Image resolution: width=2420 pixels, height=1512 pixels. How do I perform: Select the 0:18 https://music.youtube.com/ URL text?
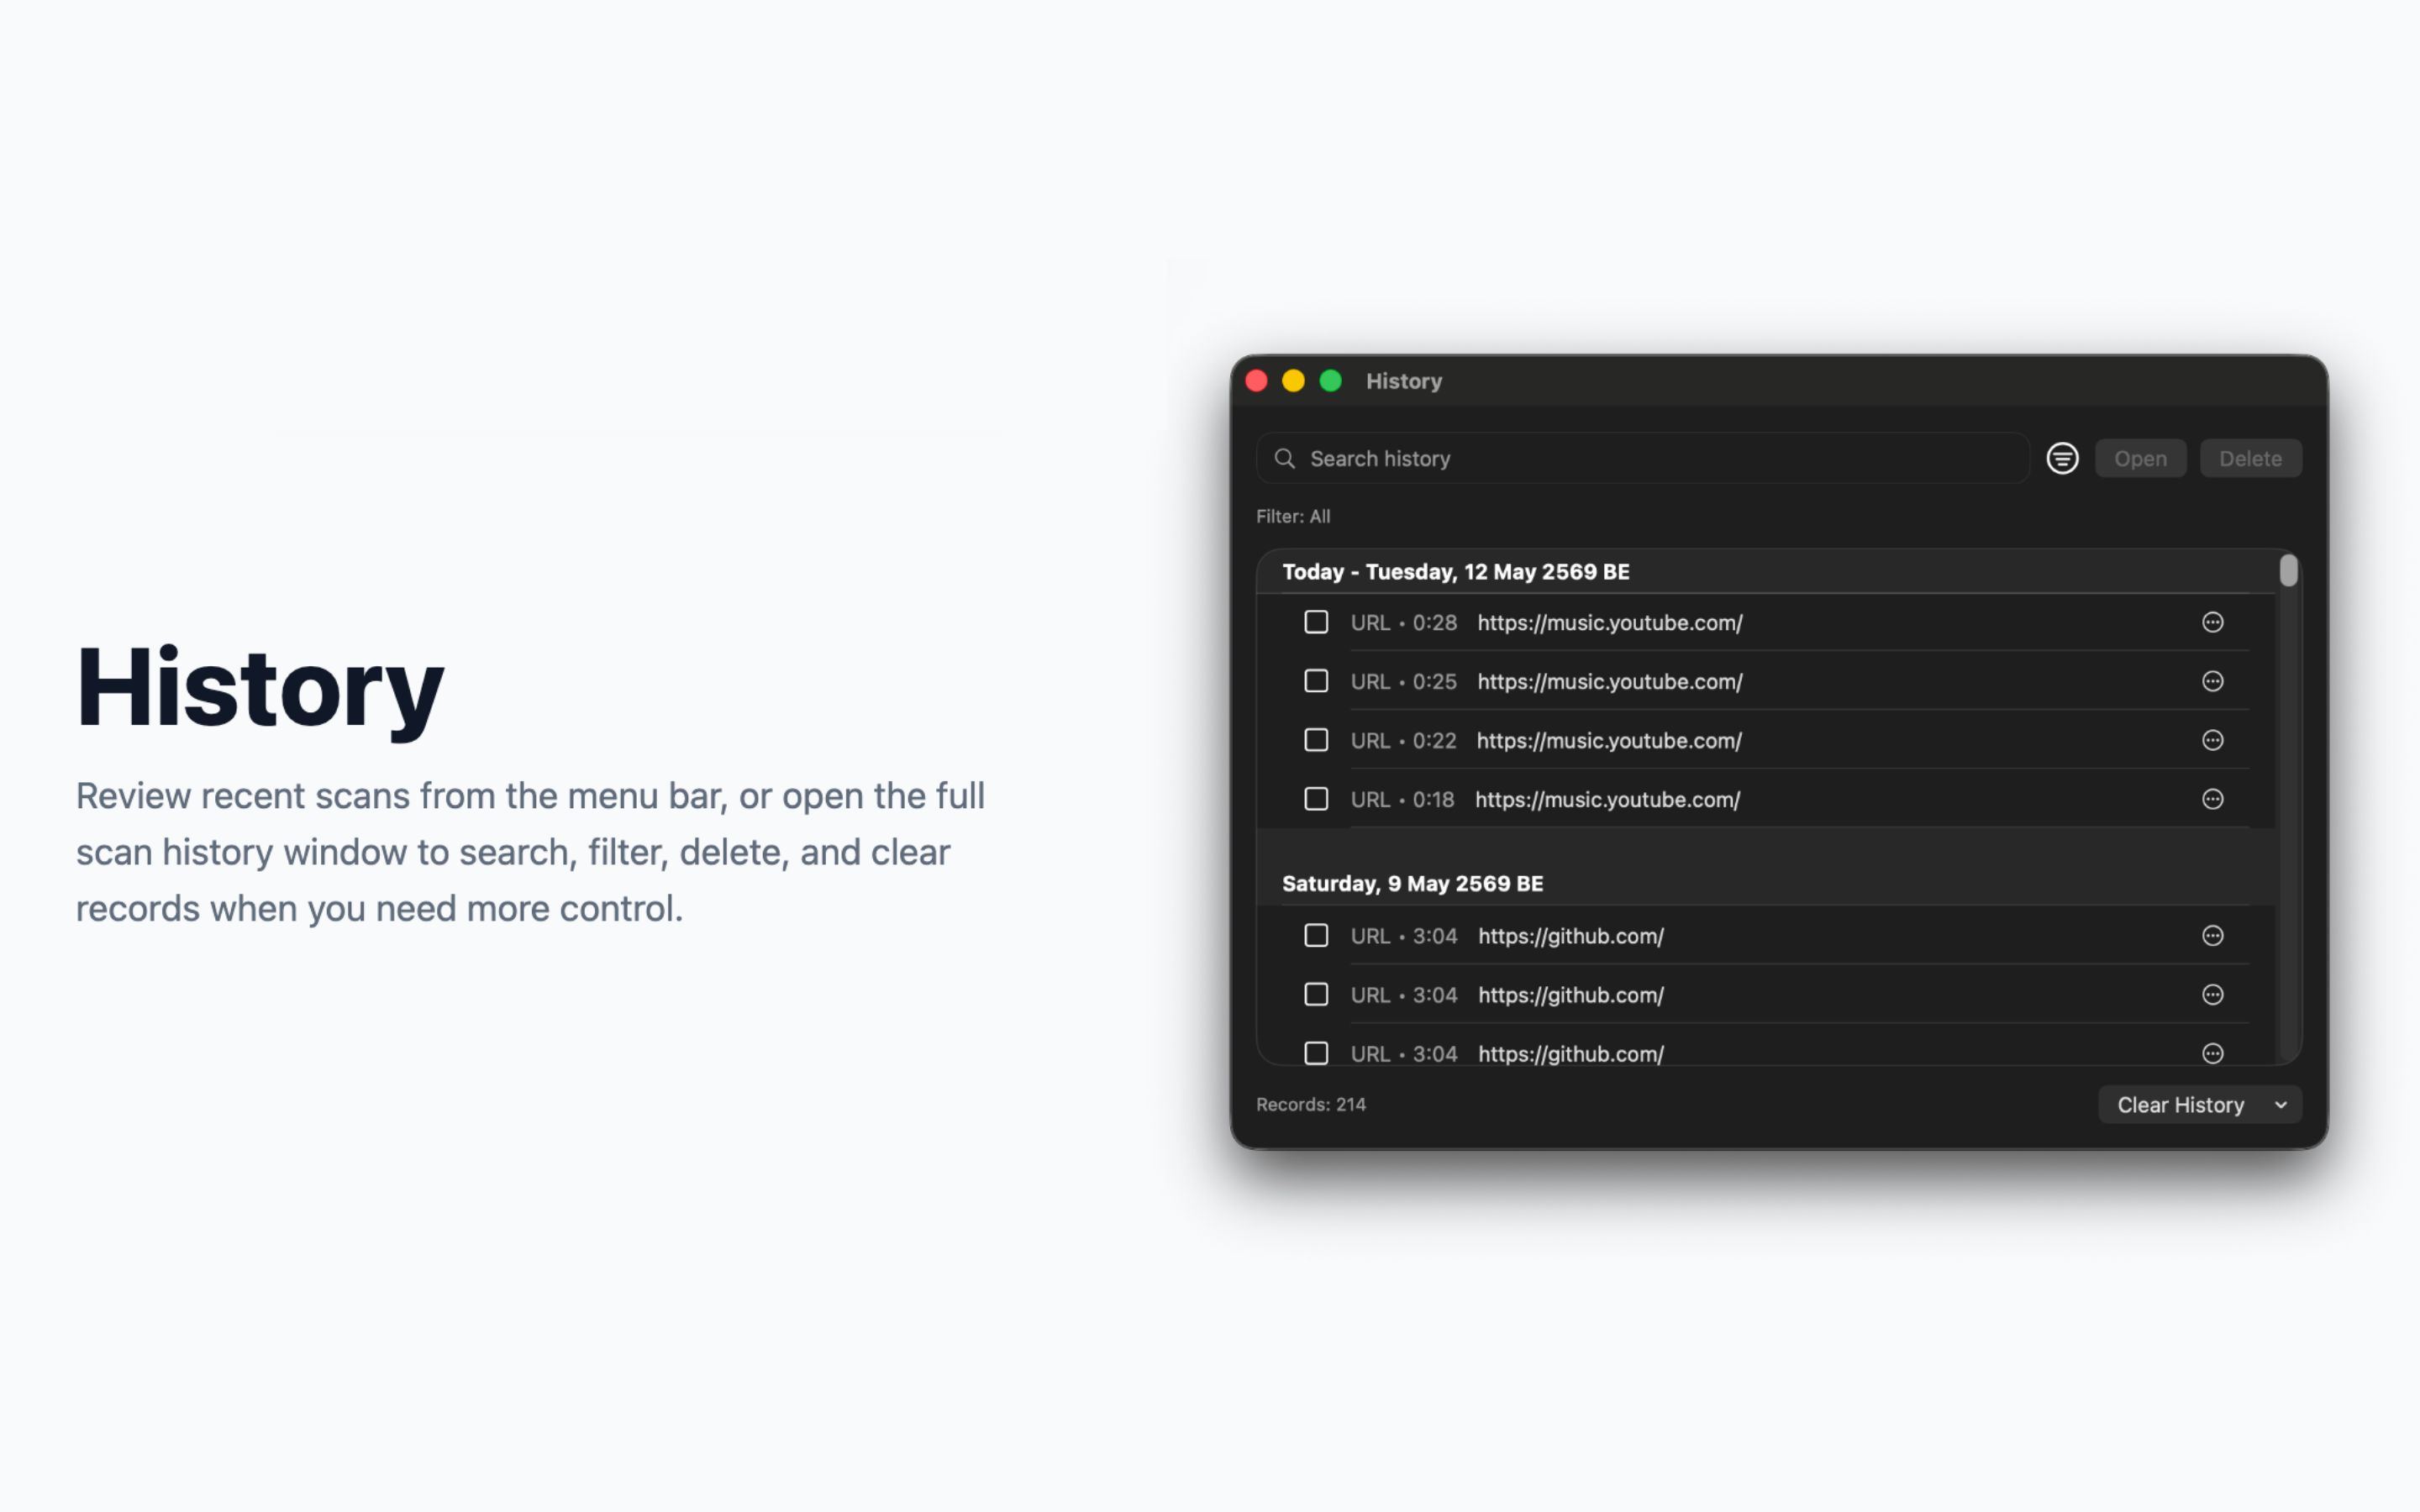pos(1607,799)
